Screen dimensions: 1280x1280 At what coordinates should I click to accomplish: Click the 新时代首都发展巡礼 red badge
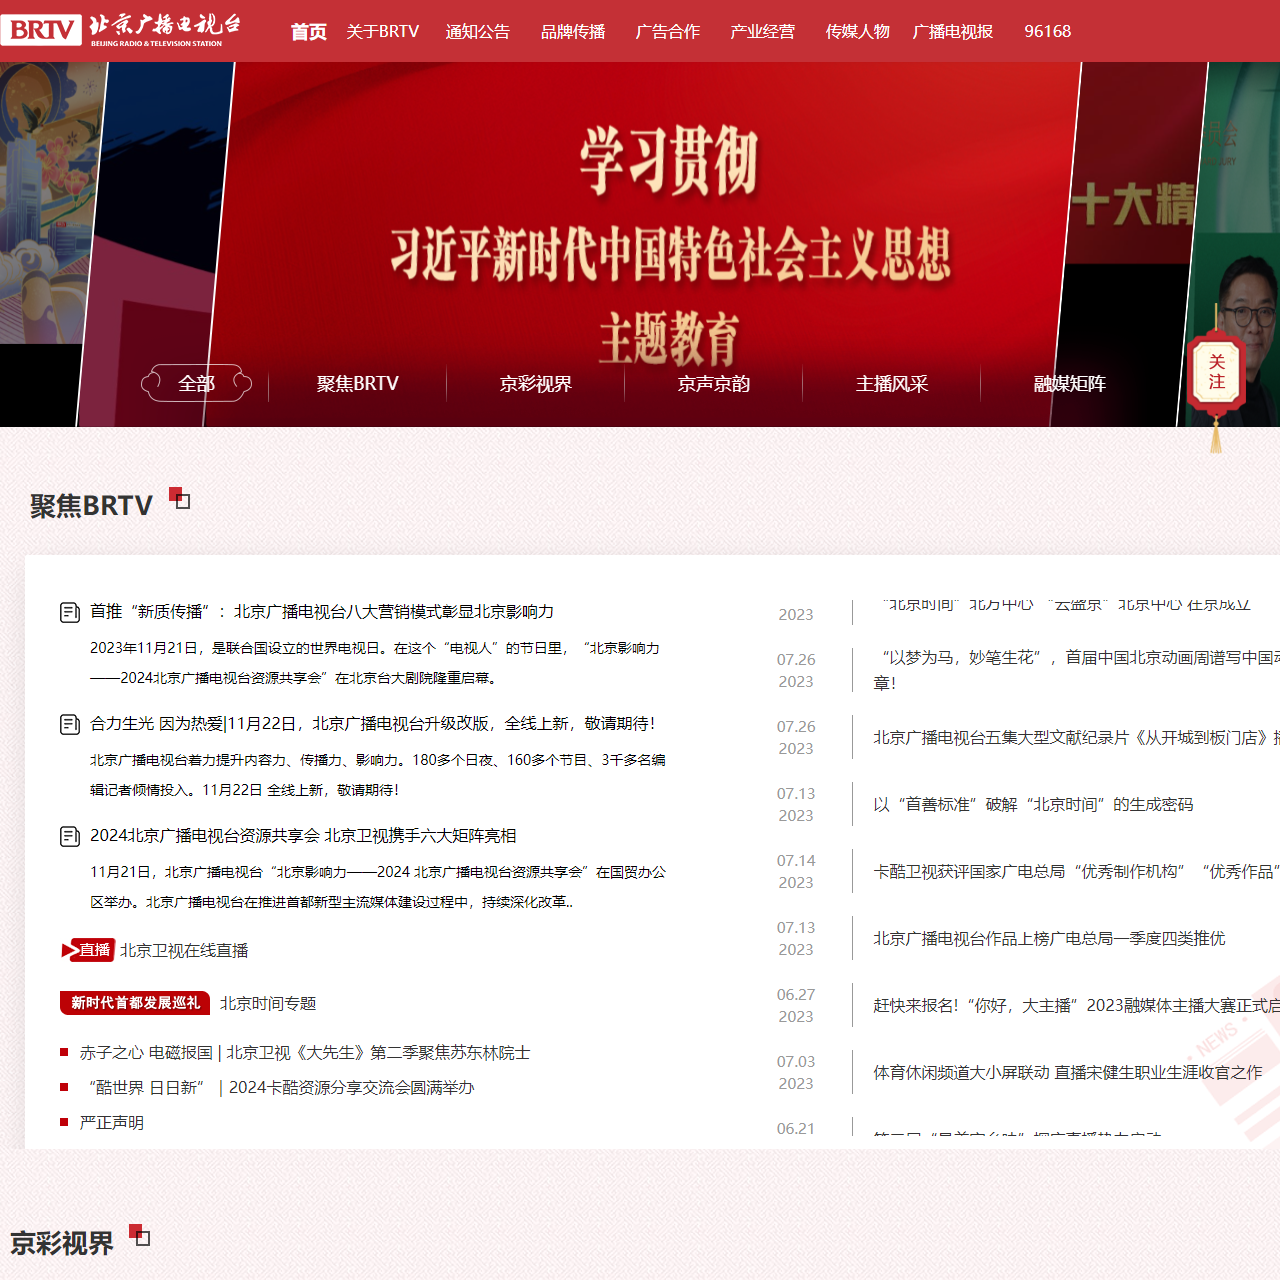pos(135,1003)
